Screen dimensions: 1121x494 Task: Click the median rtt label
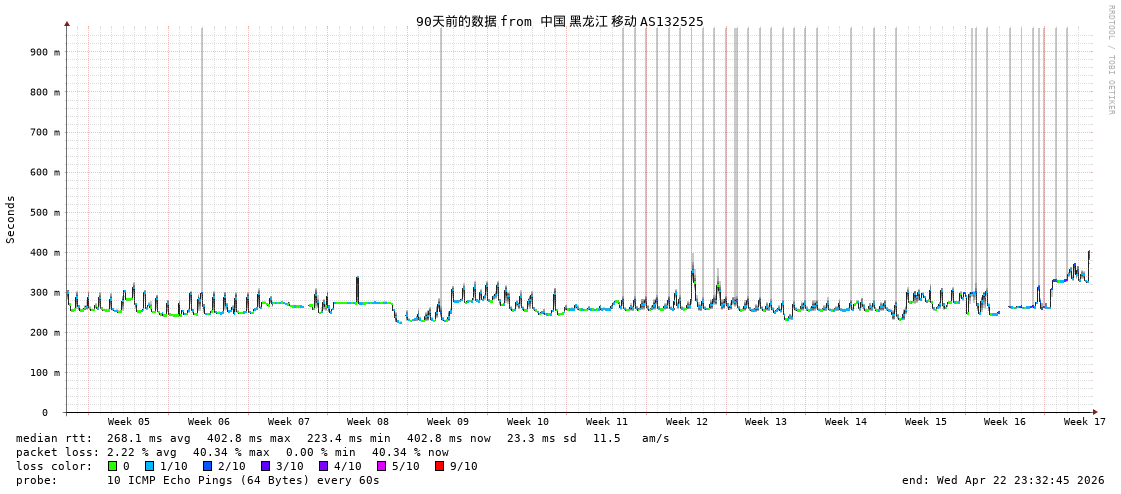coord(54,438)
